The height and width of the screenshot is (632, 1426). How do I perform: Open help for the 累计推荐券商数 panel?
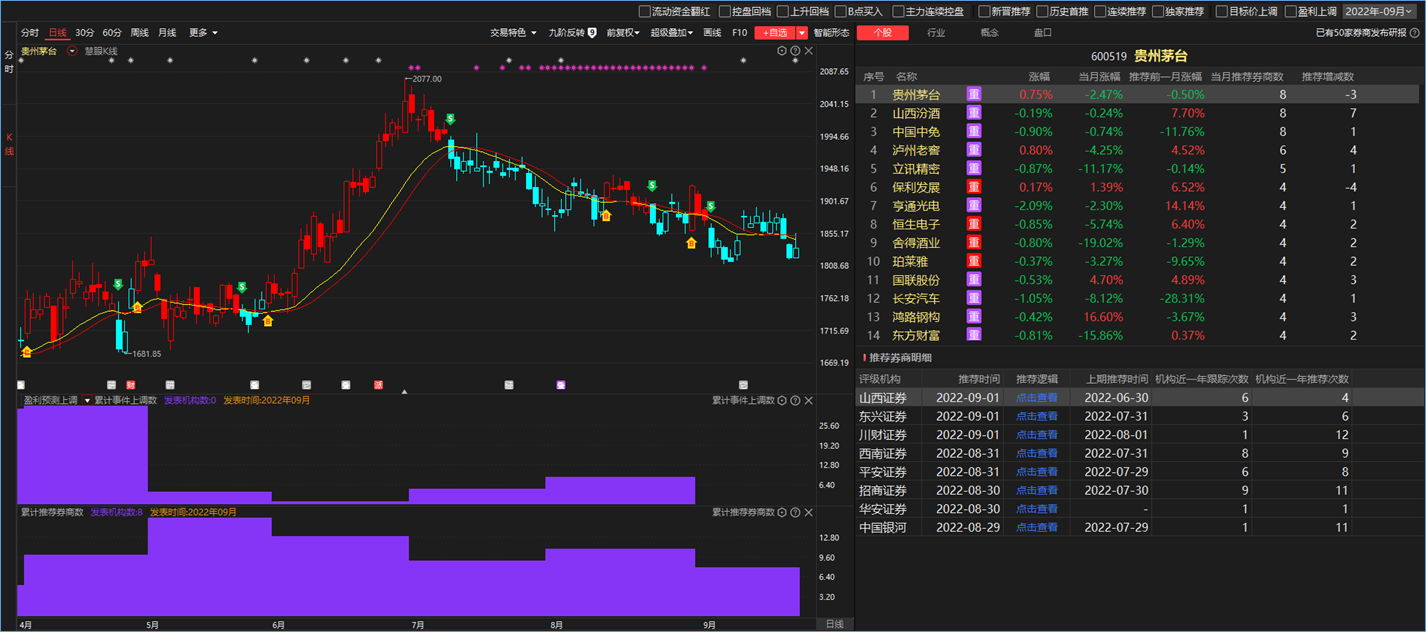(795, 512)
